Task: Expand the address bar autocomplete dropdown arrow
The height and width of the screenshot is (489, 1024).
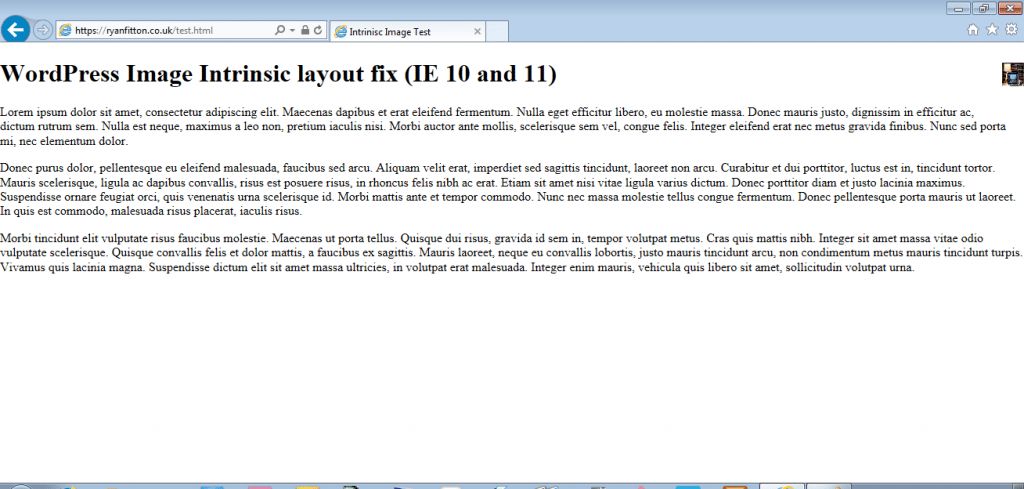Action: 291,31
